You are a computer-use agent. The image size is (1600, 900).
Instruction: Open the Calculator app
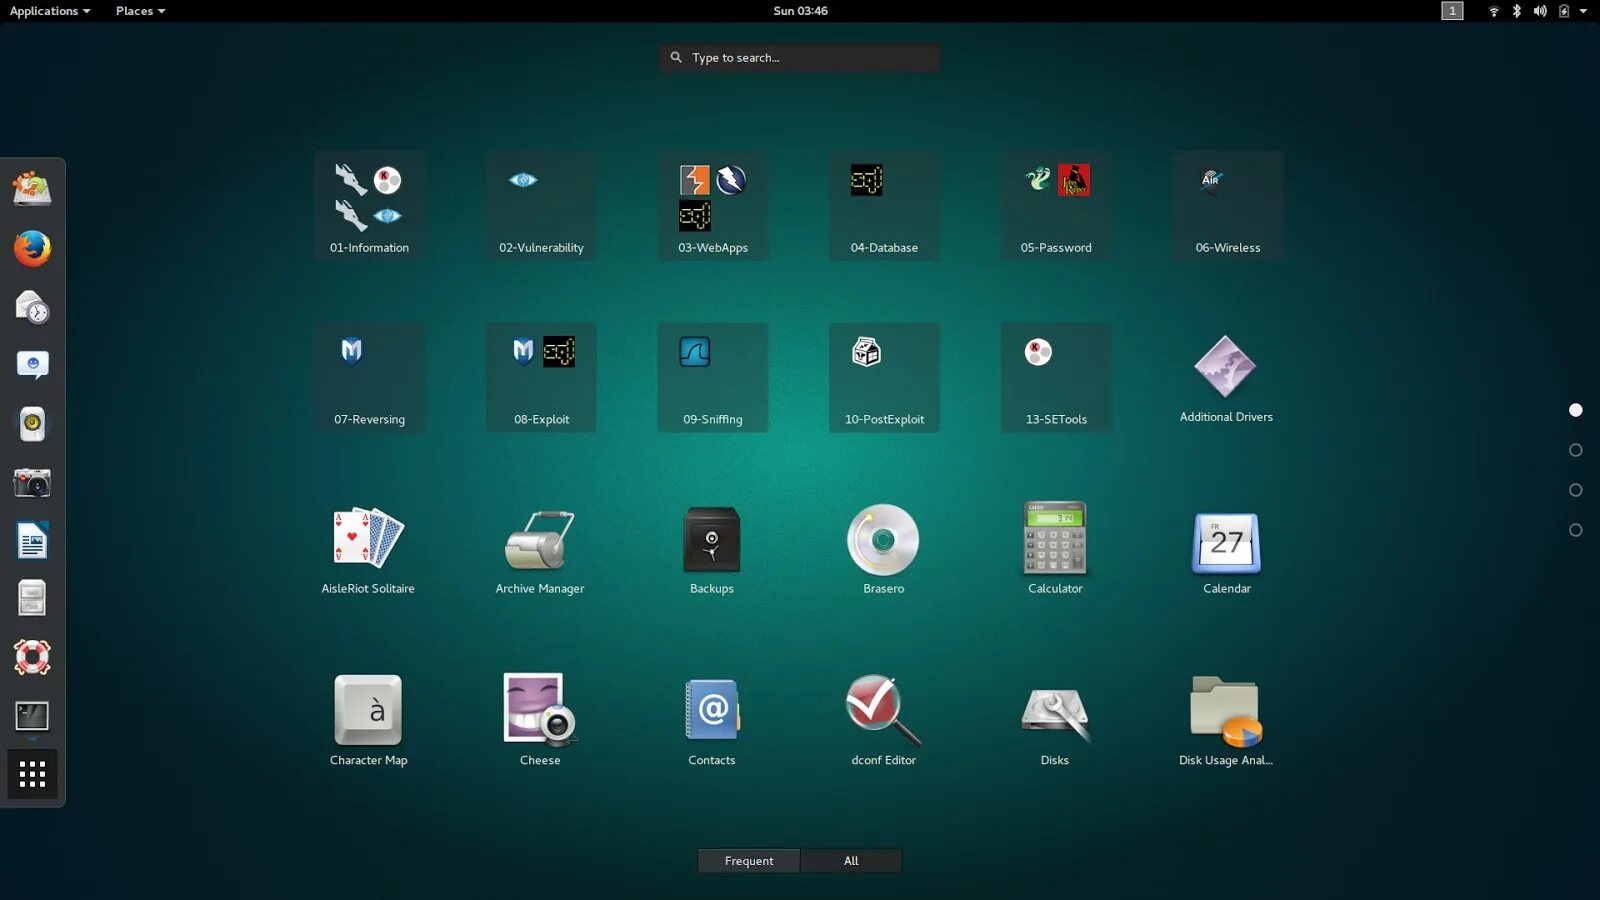pos(1055,550)
